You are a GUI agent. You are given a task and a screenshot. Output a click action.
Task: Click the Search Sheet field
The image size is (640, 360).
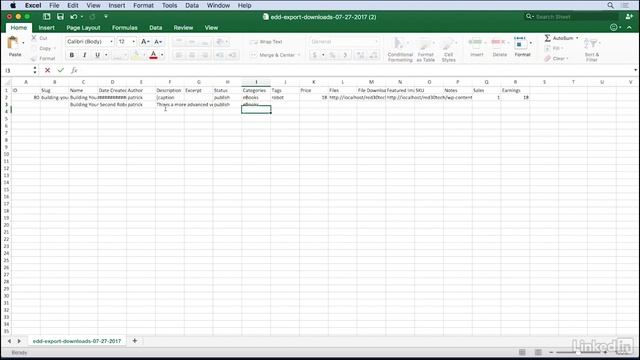tap(571, 17)
